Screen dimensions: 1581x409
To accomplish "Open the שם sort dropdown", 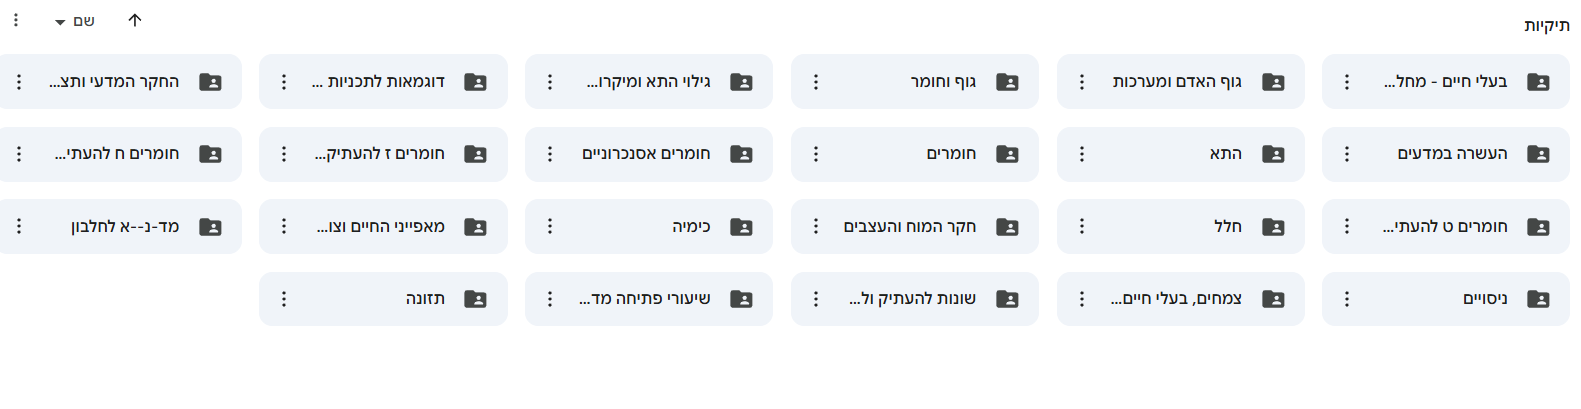I will (x=76, y=21).
